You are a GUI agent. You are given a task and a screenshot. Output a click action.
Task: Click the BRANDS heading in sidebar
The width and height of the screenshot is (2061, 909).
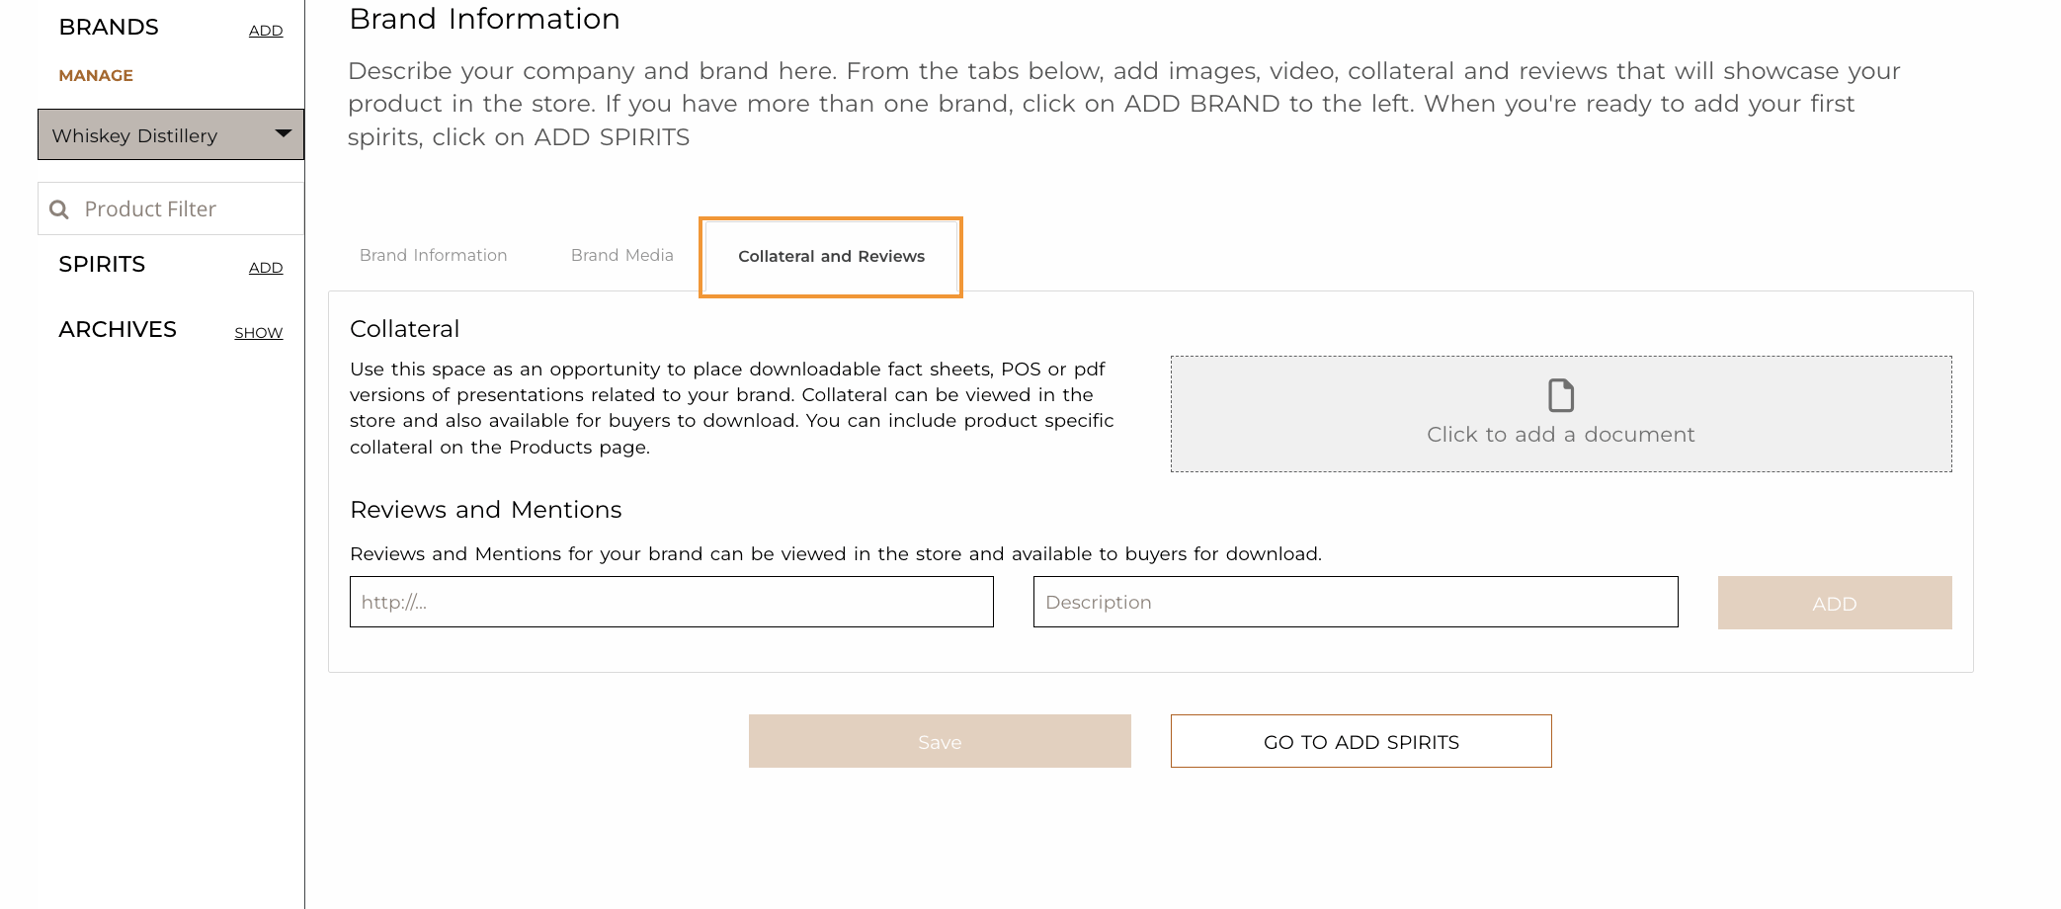click(109, 27)
